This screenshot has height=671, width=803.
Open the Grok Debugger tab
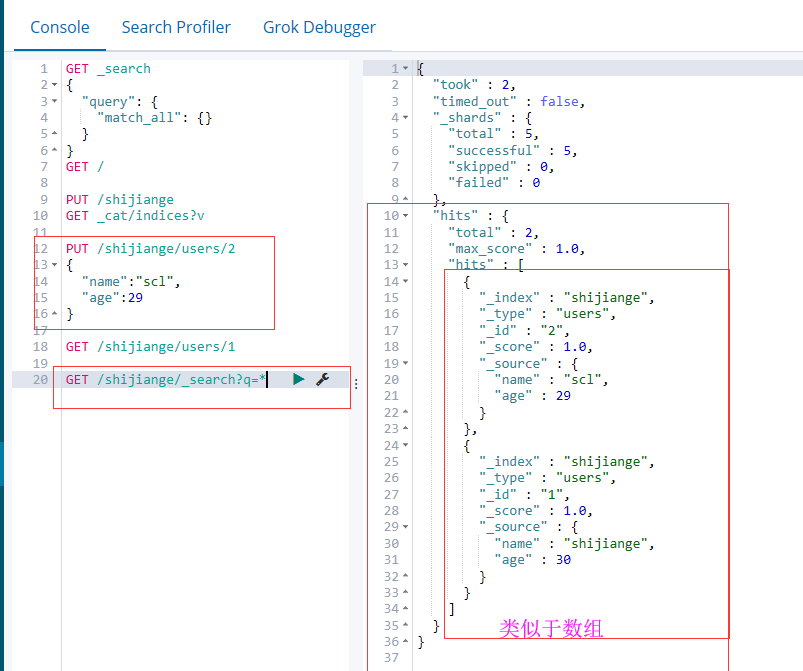point(319,27)
